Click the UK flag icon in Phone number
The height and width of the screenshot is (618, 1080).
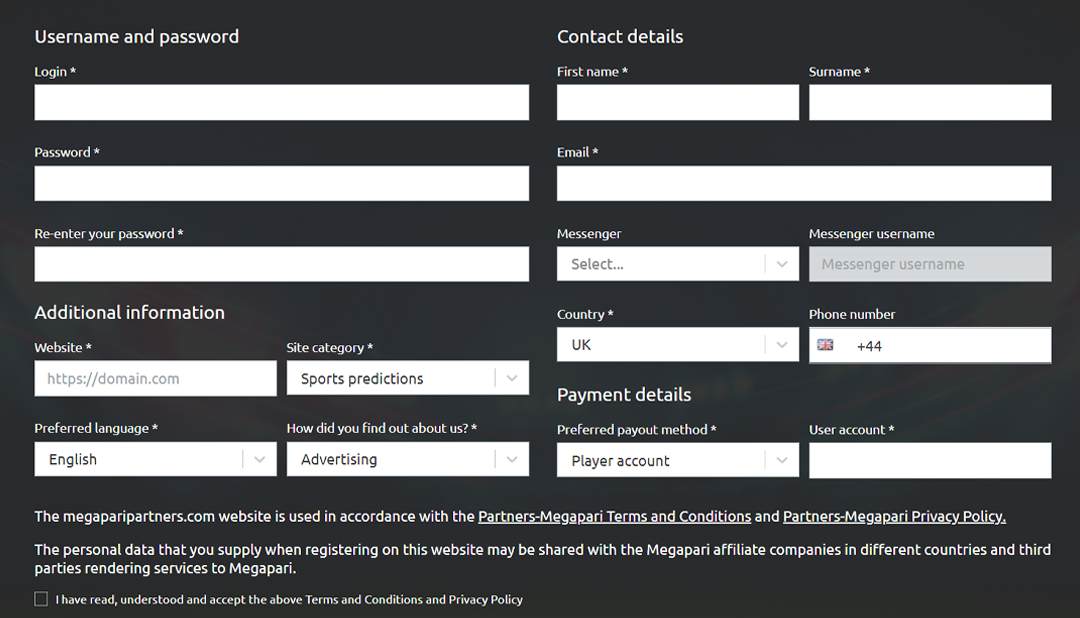point(825,345)
